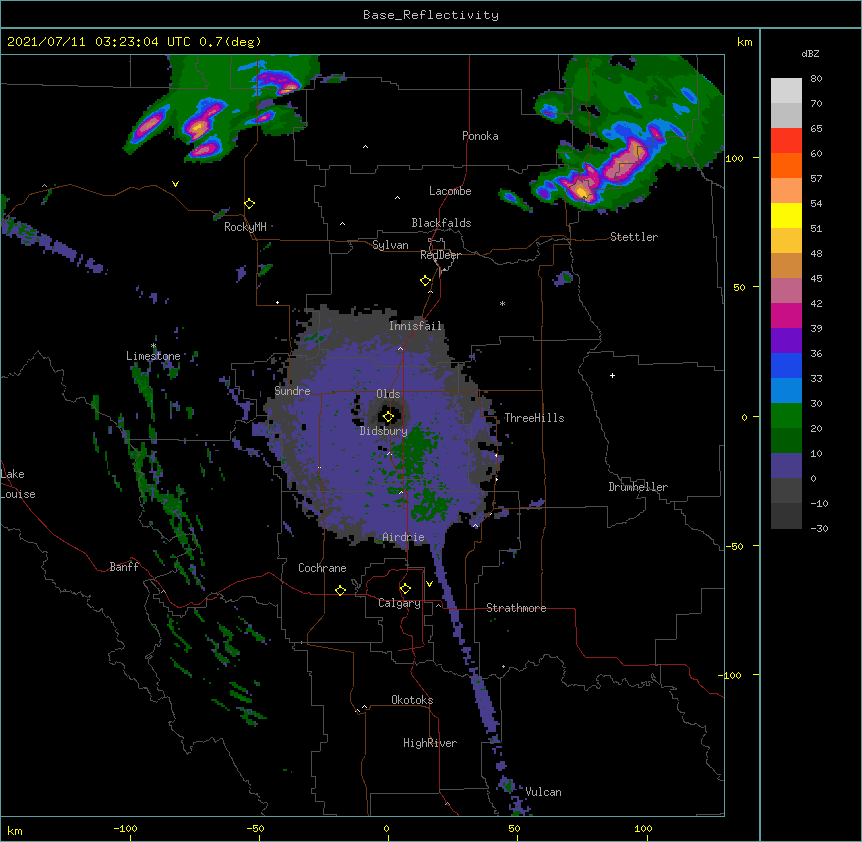862x842 pixels.
Task: Click the -30 value at legend bottom
Action: (819, 528)
